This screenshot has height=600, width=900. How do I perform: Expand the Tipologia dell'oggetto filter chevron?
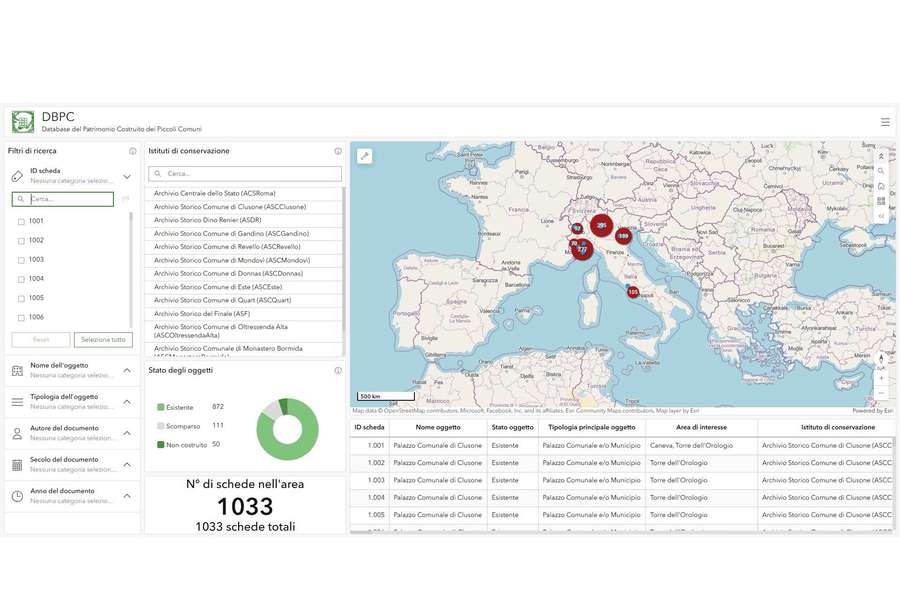[x=127, y=402]
